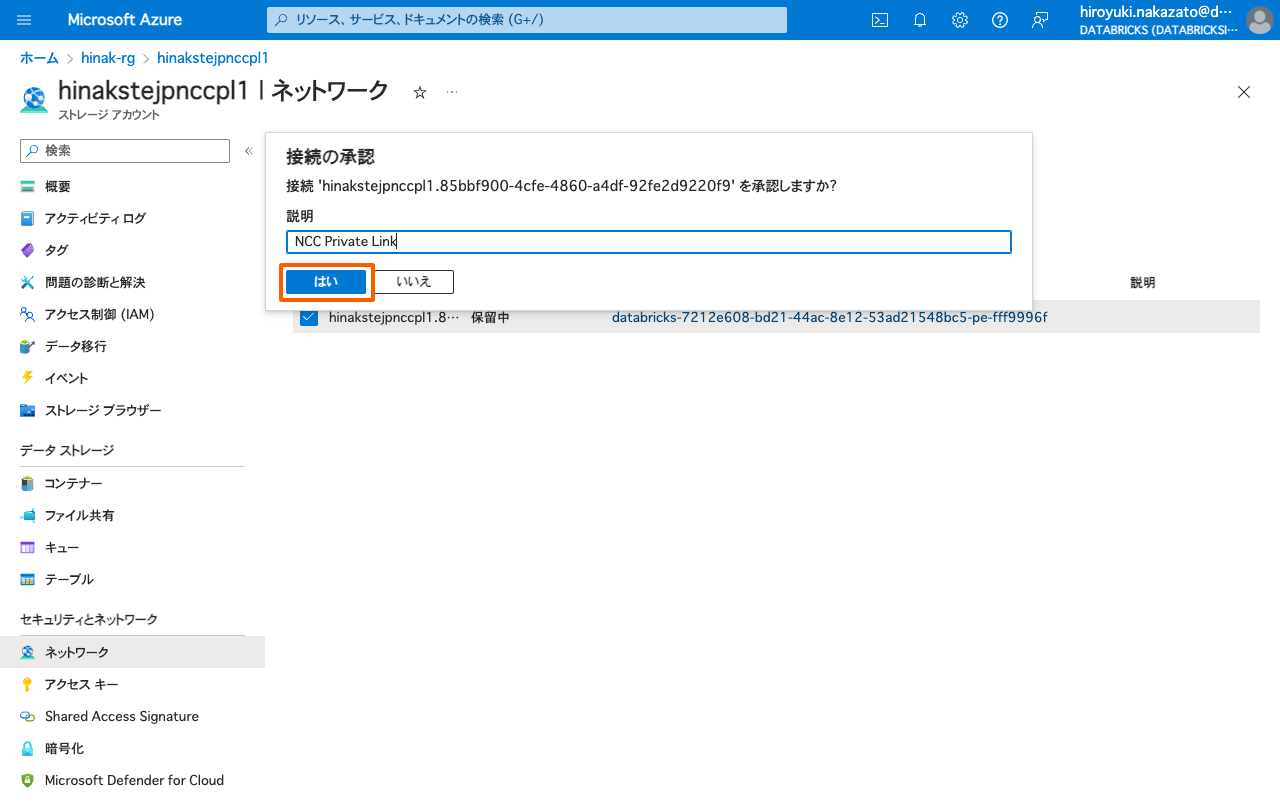Image resolution: width=1280 pixels, height=809 pixels.
Task: Click the ストレージ ブラウザー icon
Action: pyautogui.click(x=28, y=411)
